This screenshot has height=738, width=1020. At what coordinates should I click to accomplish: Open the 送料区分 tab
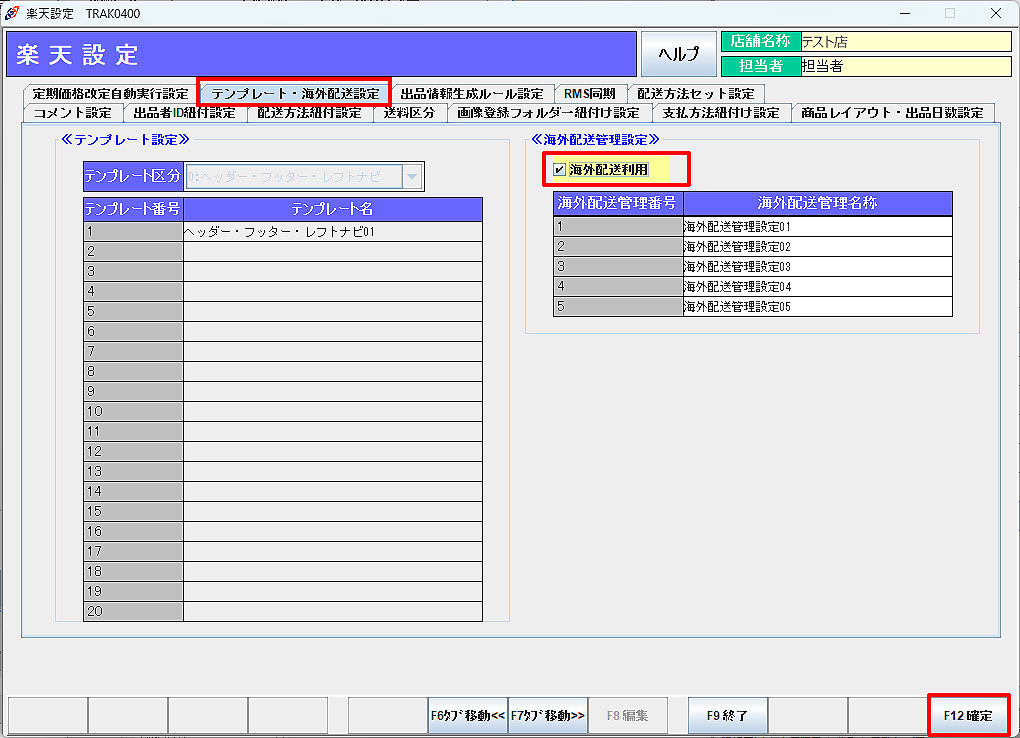[409, 113]
